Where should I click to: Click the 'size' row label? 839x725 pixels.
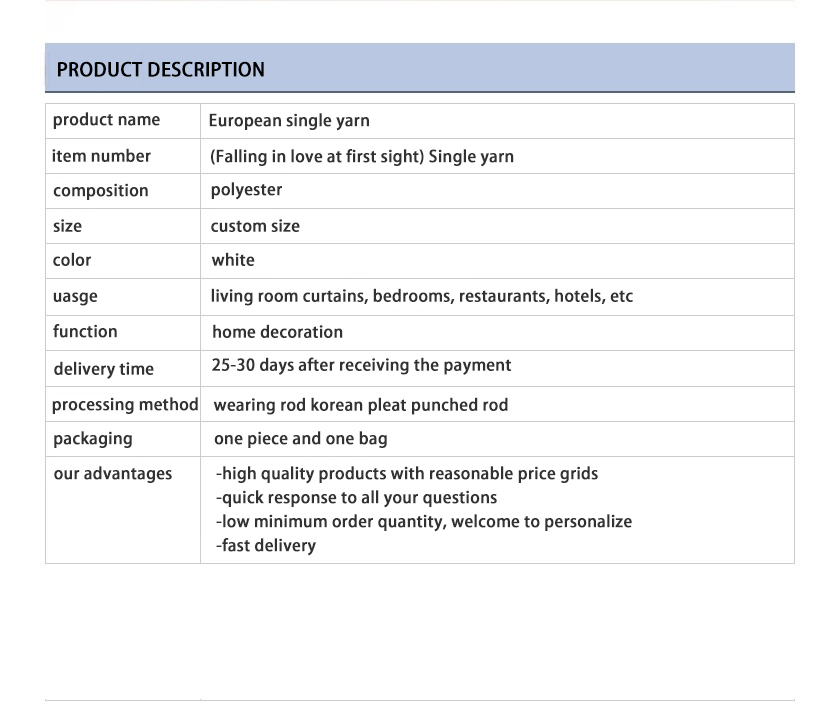pyautogui.click(x=67, y=226)
